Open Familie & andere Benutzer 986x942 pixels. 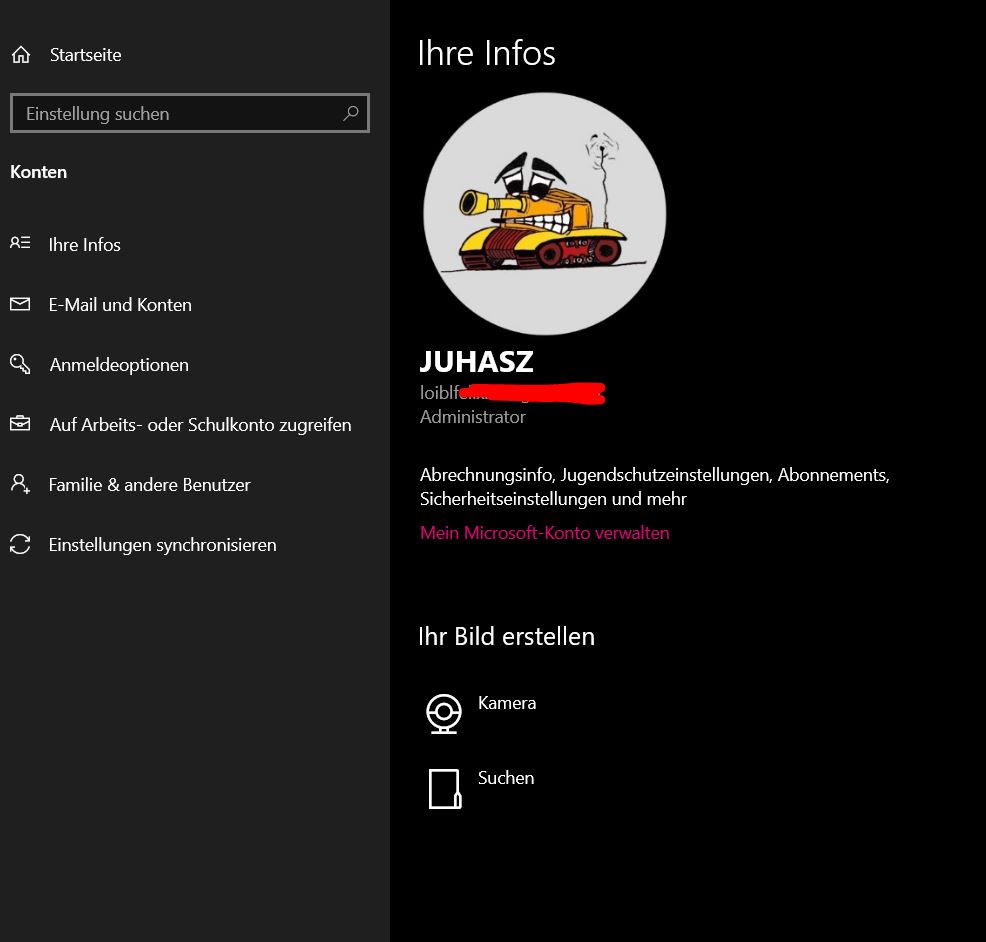coord(149,485)
